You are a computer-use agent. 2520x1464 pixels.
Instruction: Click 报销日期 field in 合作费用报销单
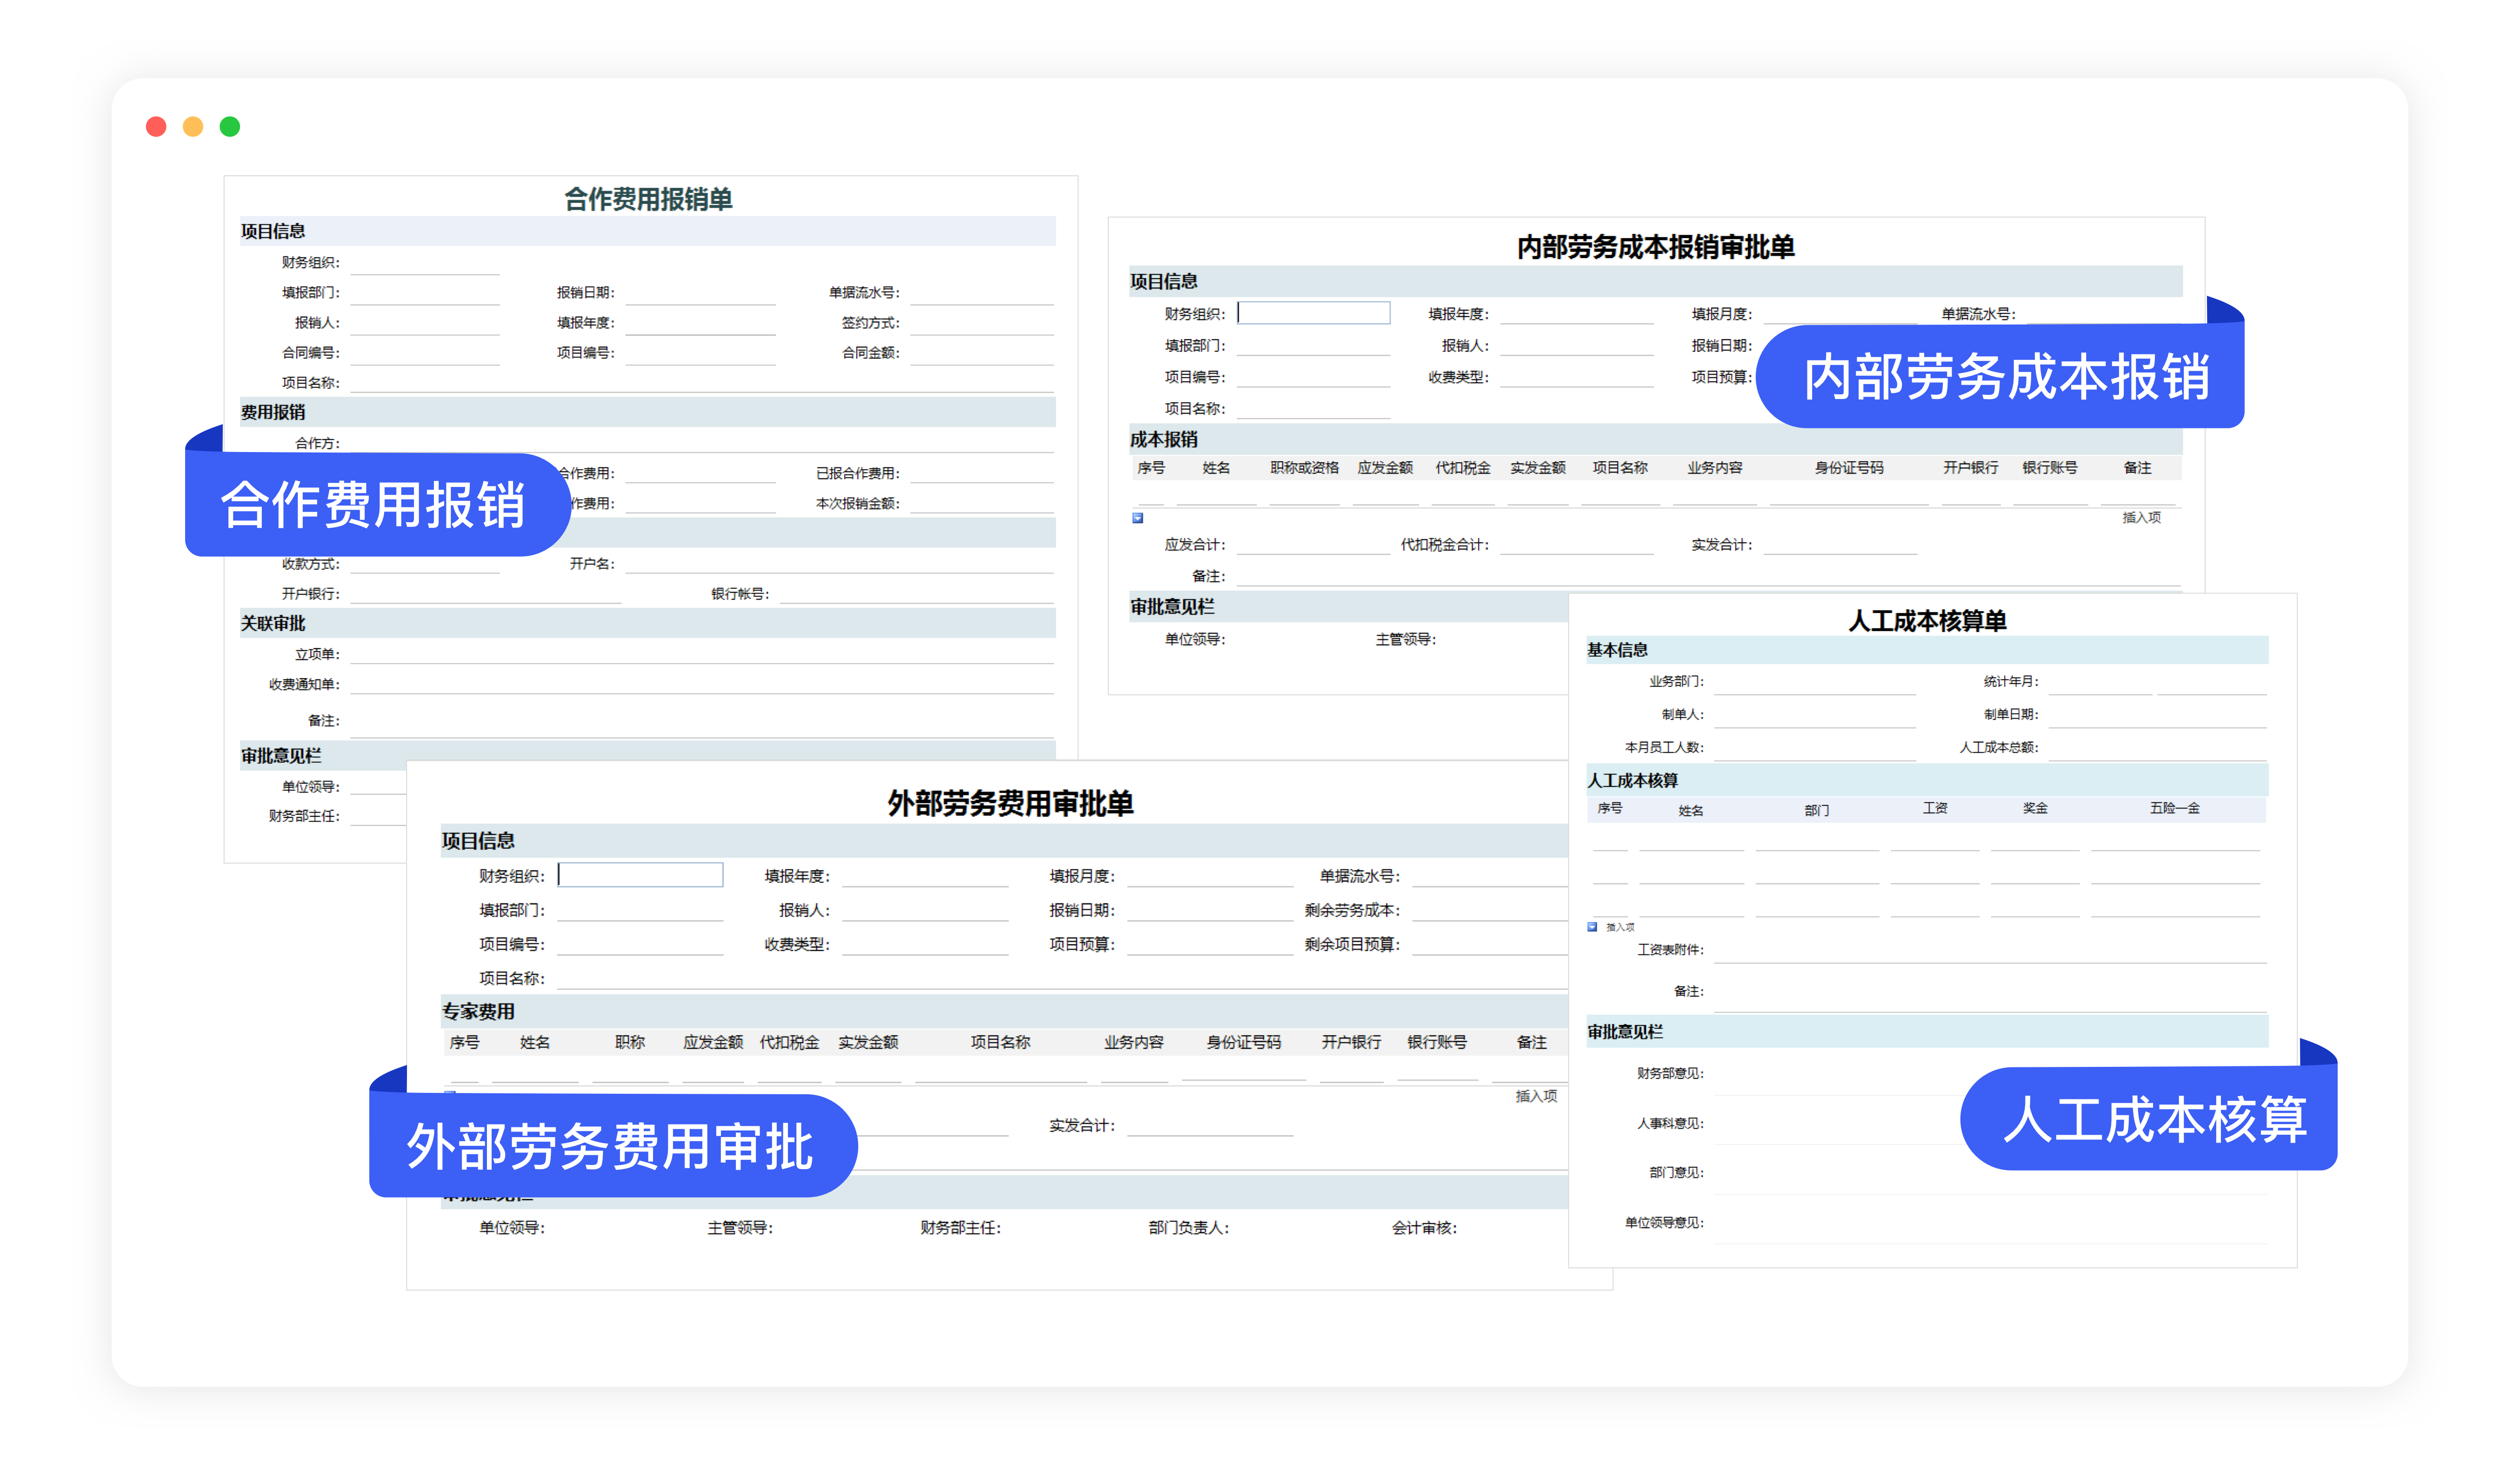coord(700,293)
